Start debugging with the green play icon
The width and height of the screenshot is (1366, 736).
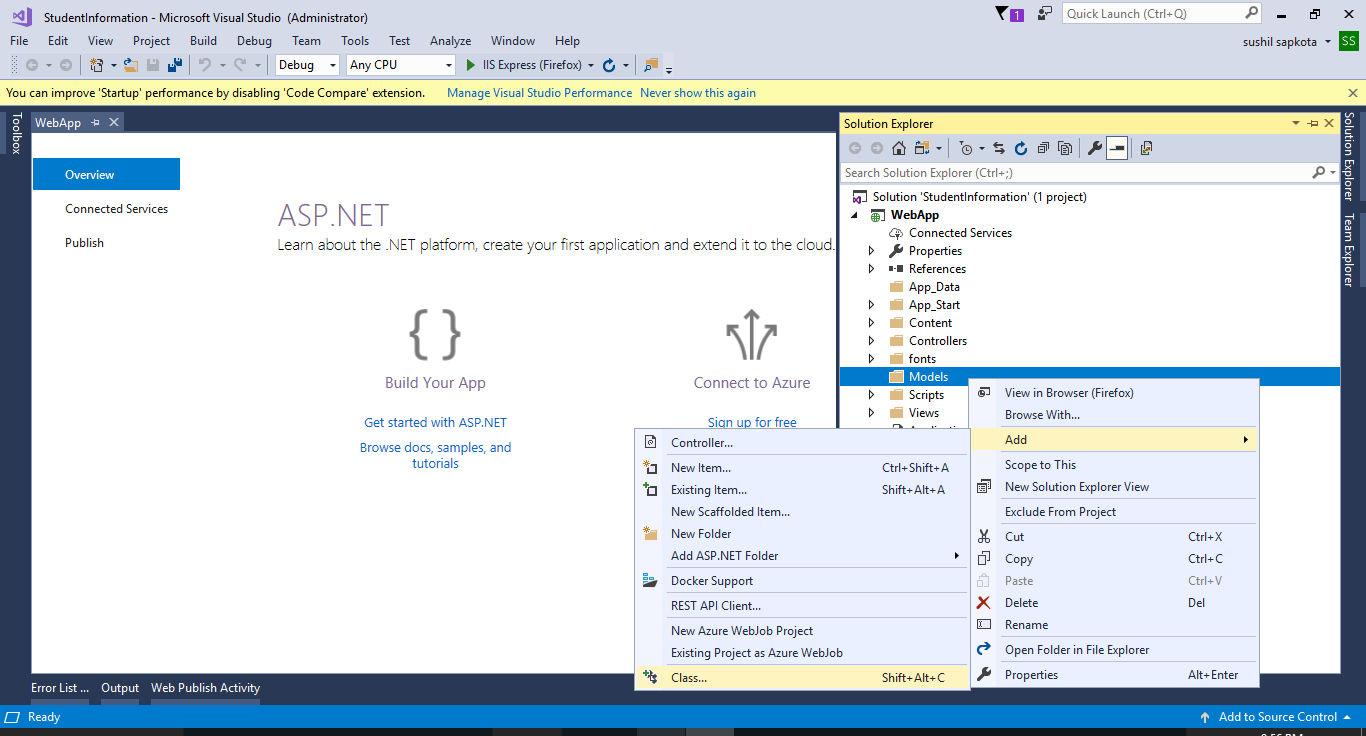(472, 65)
